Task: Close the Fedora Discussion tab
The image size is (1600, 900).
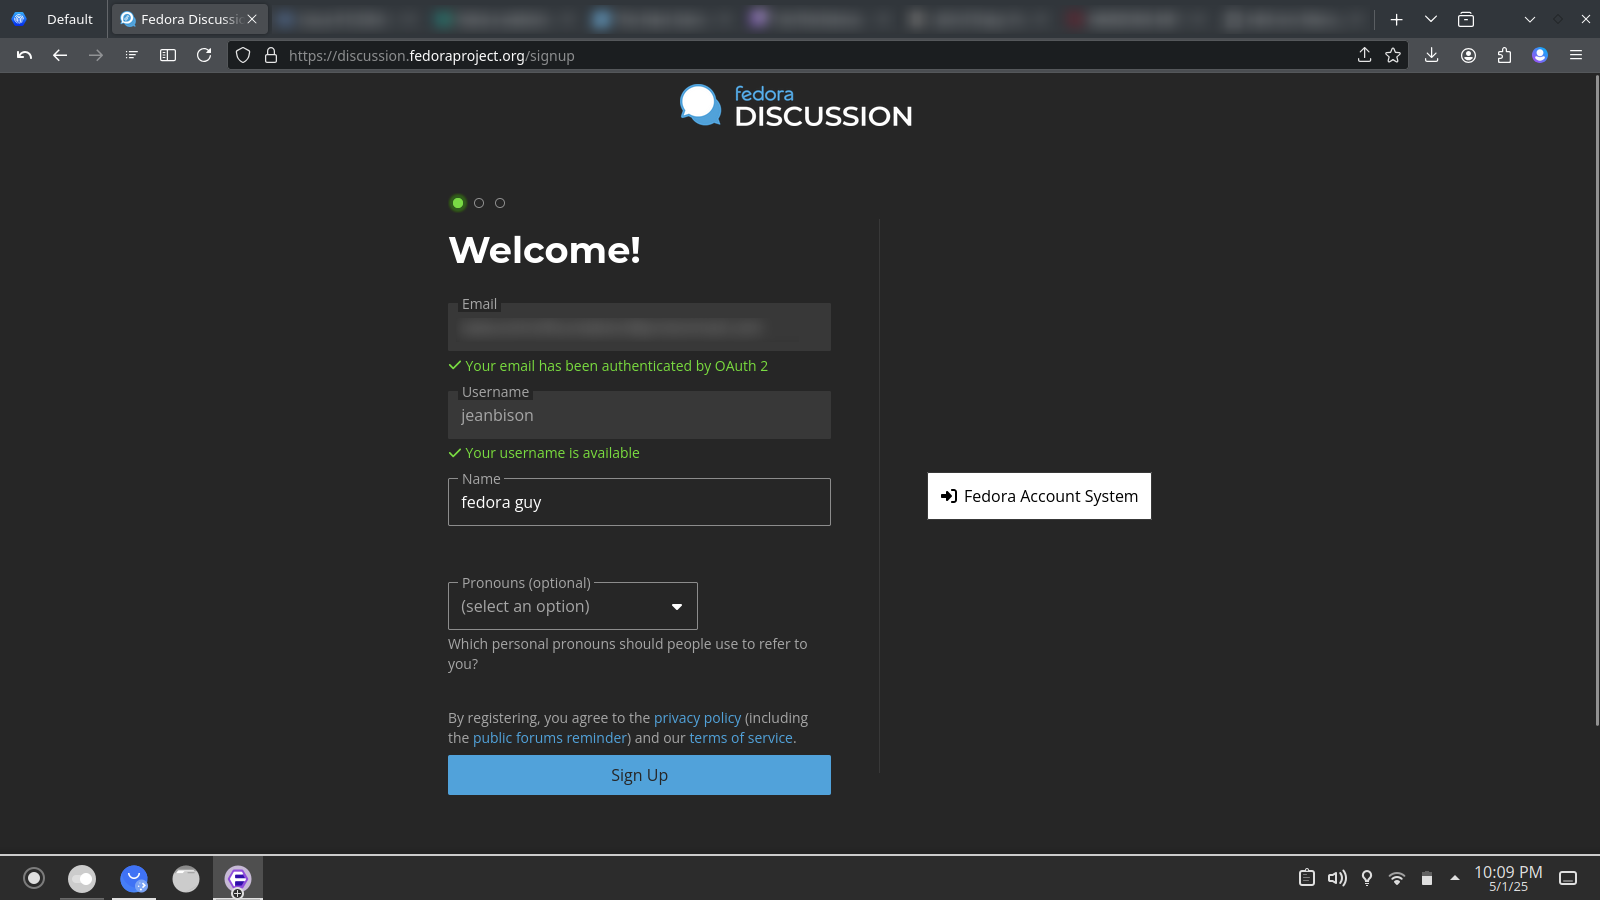Action: [x=252, y=19]
